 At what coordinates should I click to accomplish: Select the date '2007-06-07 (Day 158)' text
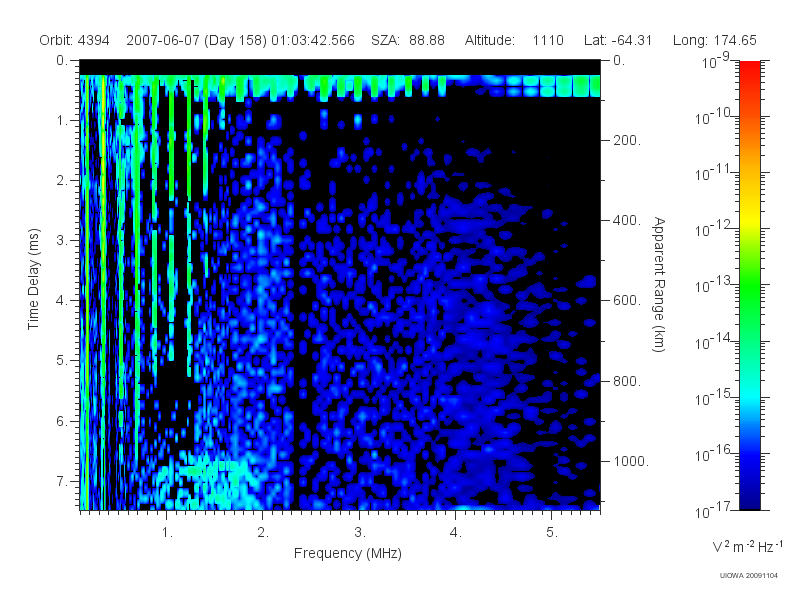(x=196, y=40)
